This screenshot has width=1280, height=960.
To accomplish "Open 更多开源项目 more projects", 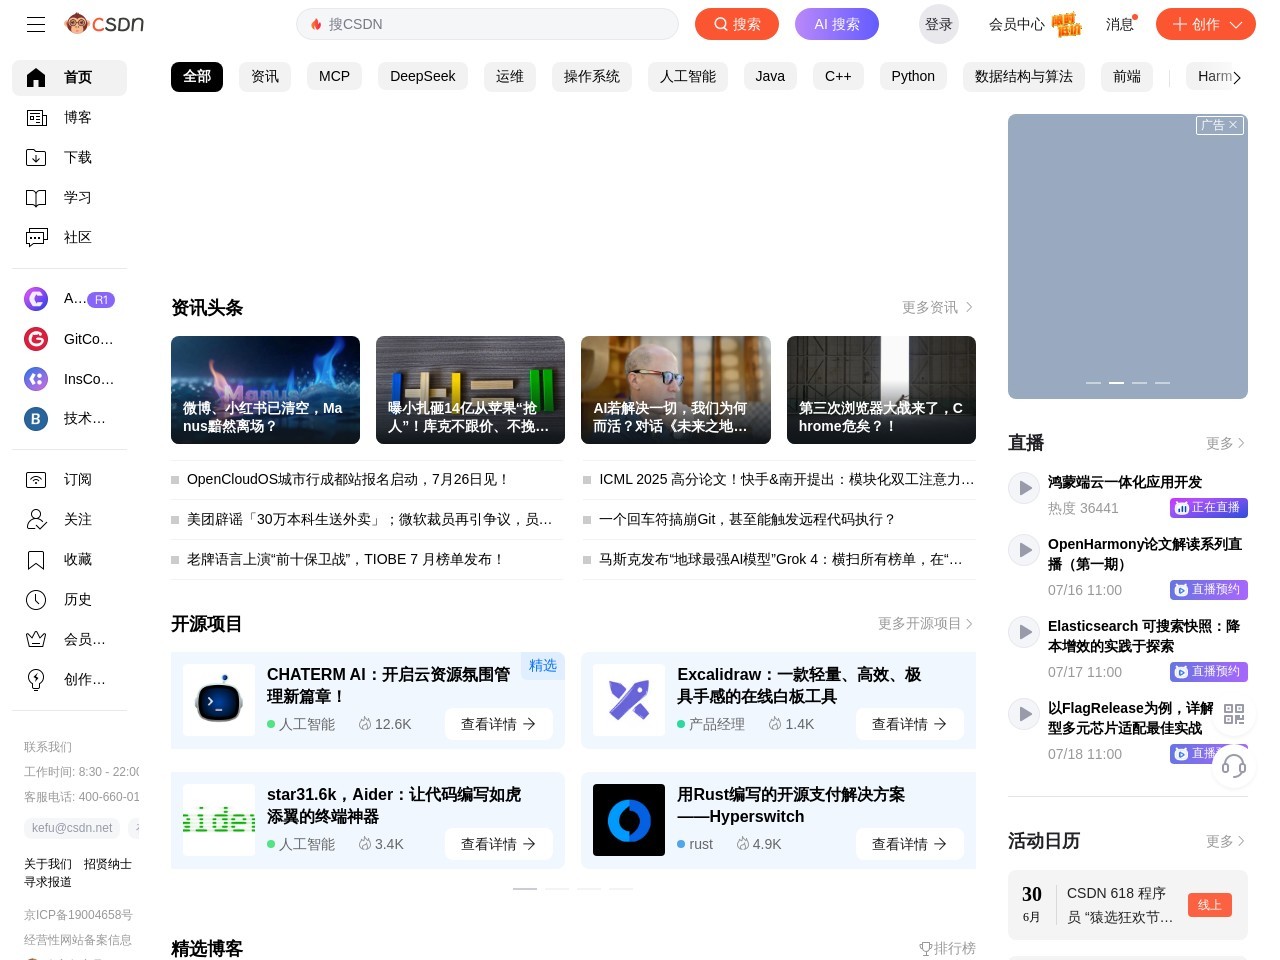I will [925, 623].
